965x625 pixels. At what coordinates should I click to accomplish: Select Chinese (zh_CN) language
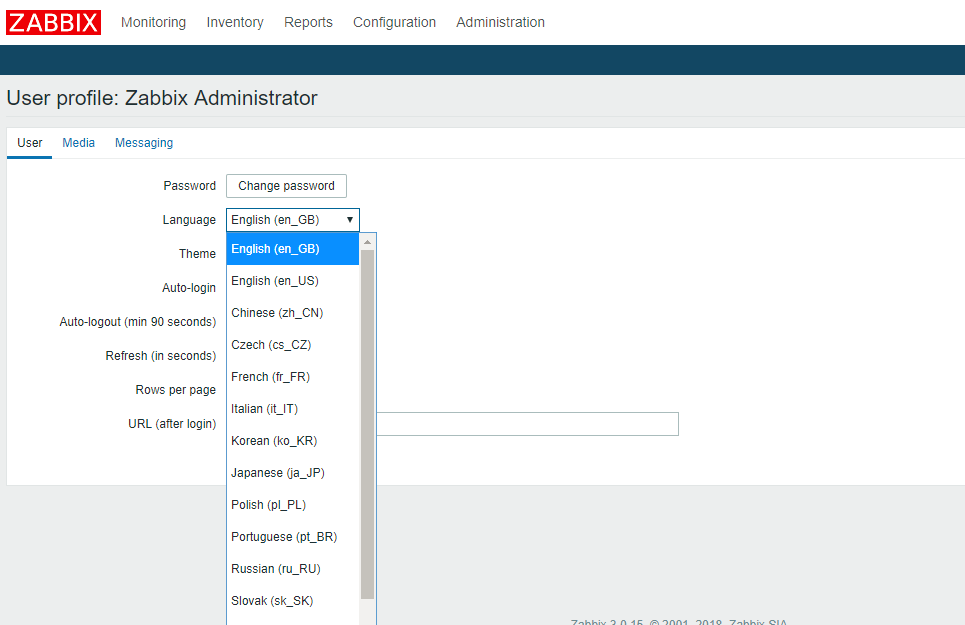[293, 312]
